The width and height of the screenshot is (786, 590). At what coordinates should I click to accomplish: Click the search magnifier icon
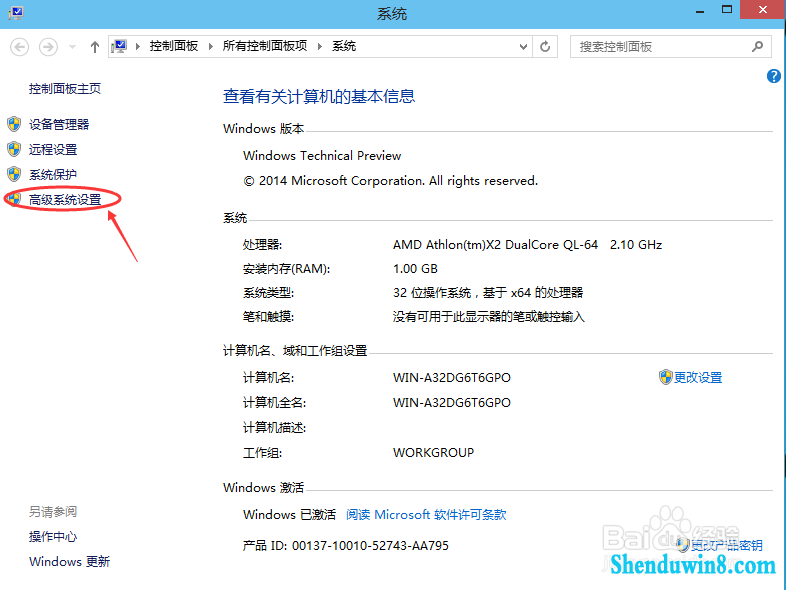click(757, 47)
